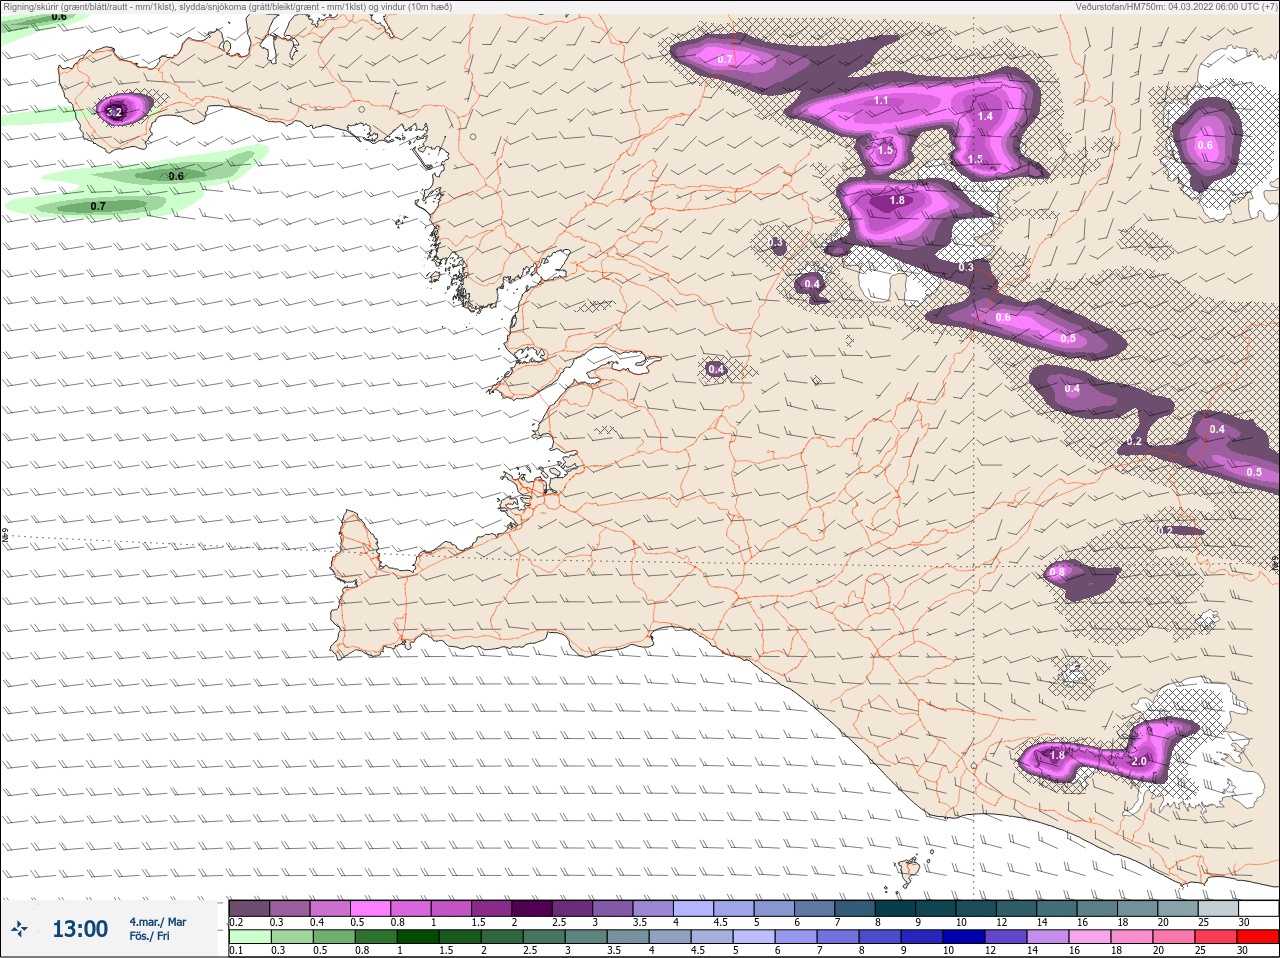This screenshot has width=1280, height=958.
Task: Select the 13:00 forecast time label
Action: (x=80, y=930)
